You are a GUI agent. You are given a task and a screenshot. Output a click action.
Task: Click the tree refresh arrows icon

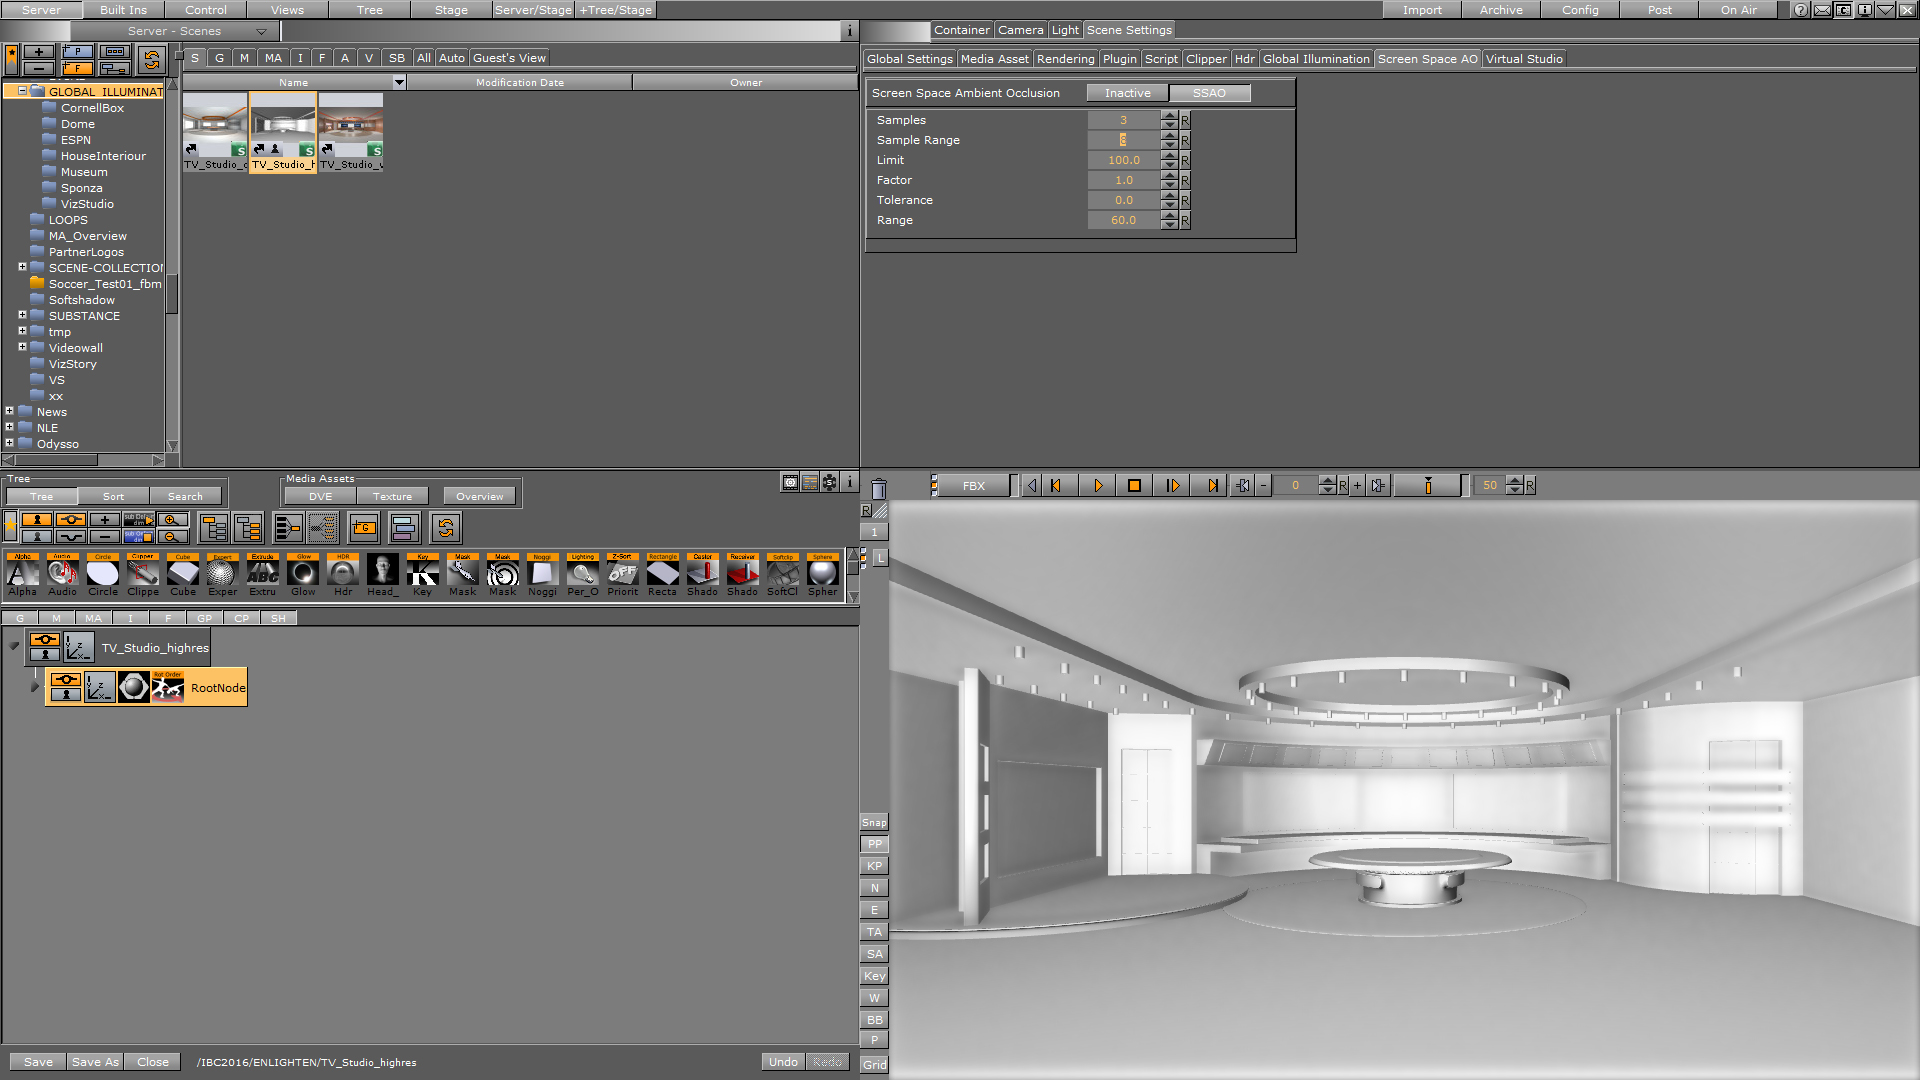coord(446,527)
